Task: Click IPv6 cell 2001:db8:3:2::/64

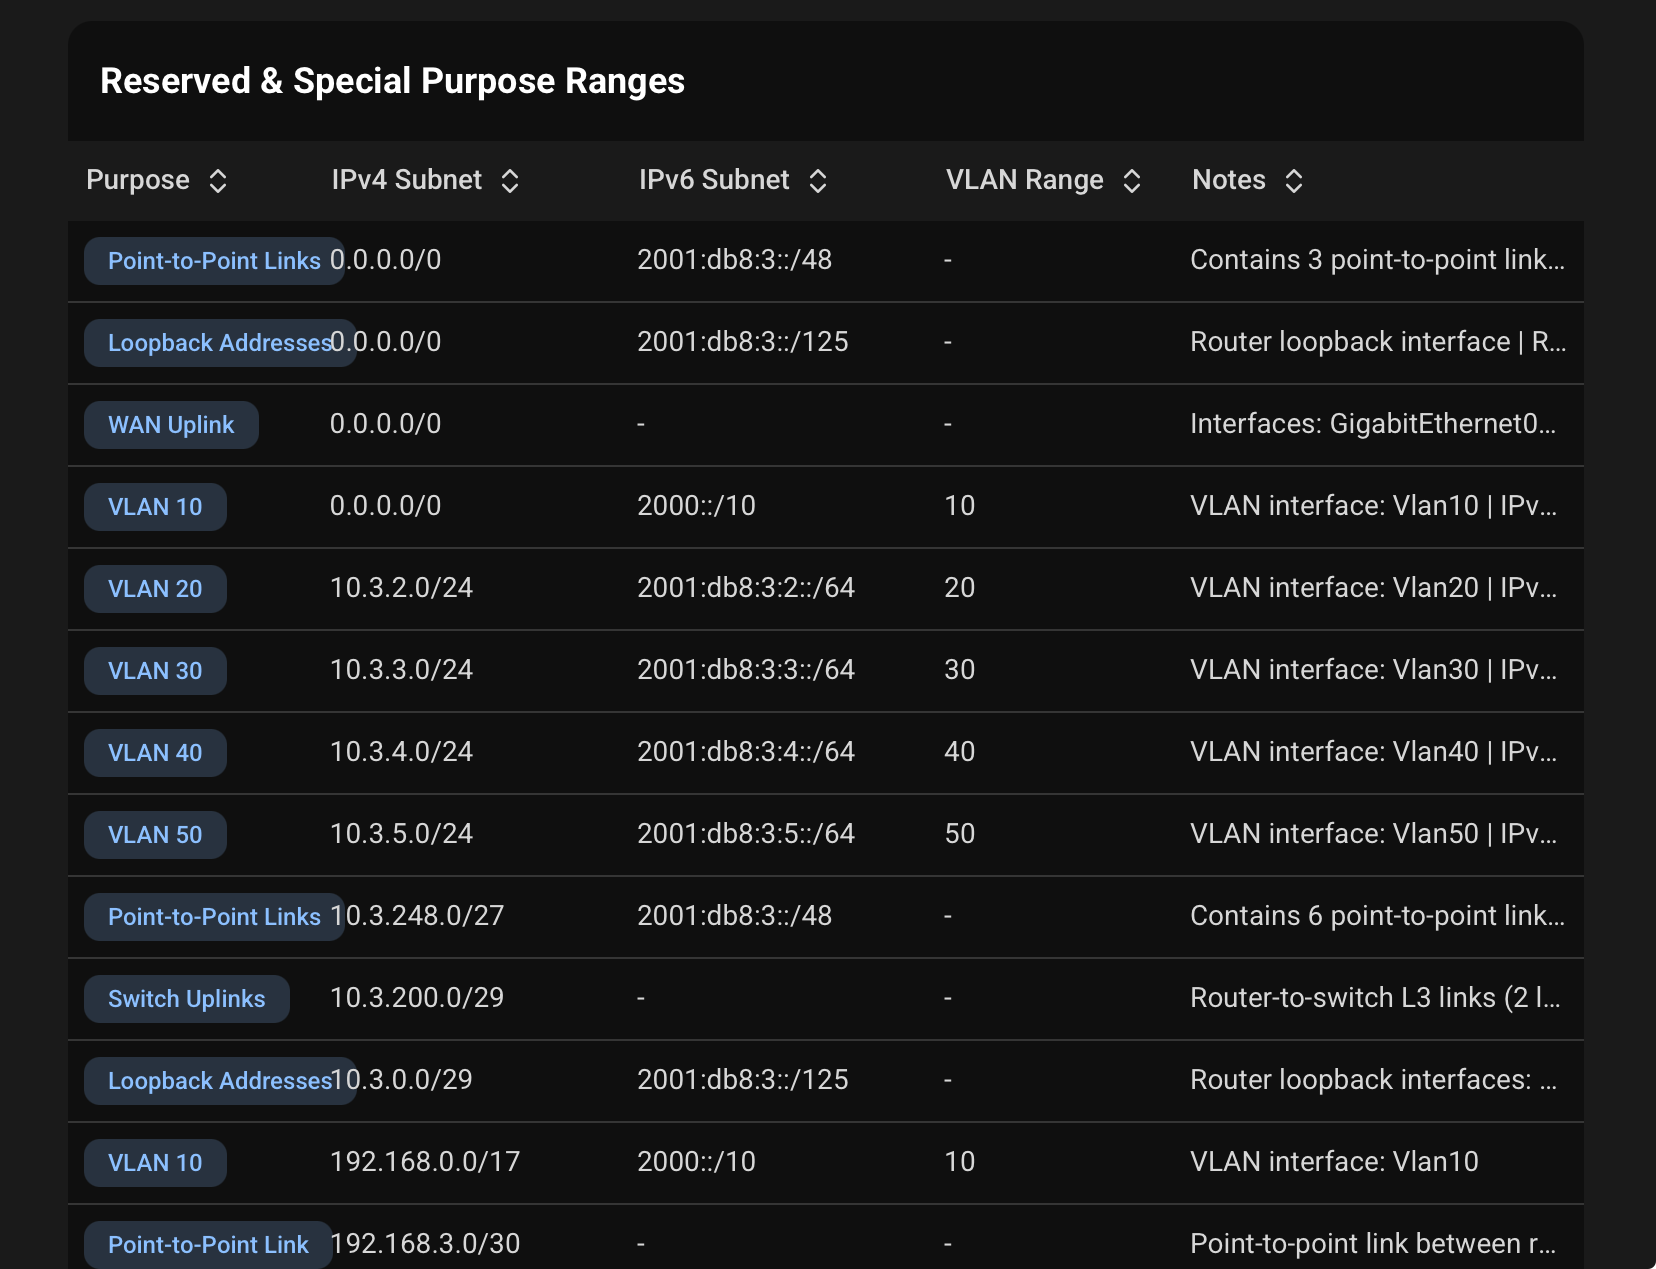Action: coord(746,588)
